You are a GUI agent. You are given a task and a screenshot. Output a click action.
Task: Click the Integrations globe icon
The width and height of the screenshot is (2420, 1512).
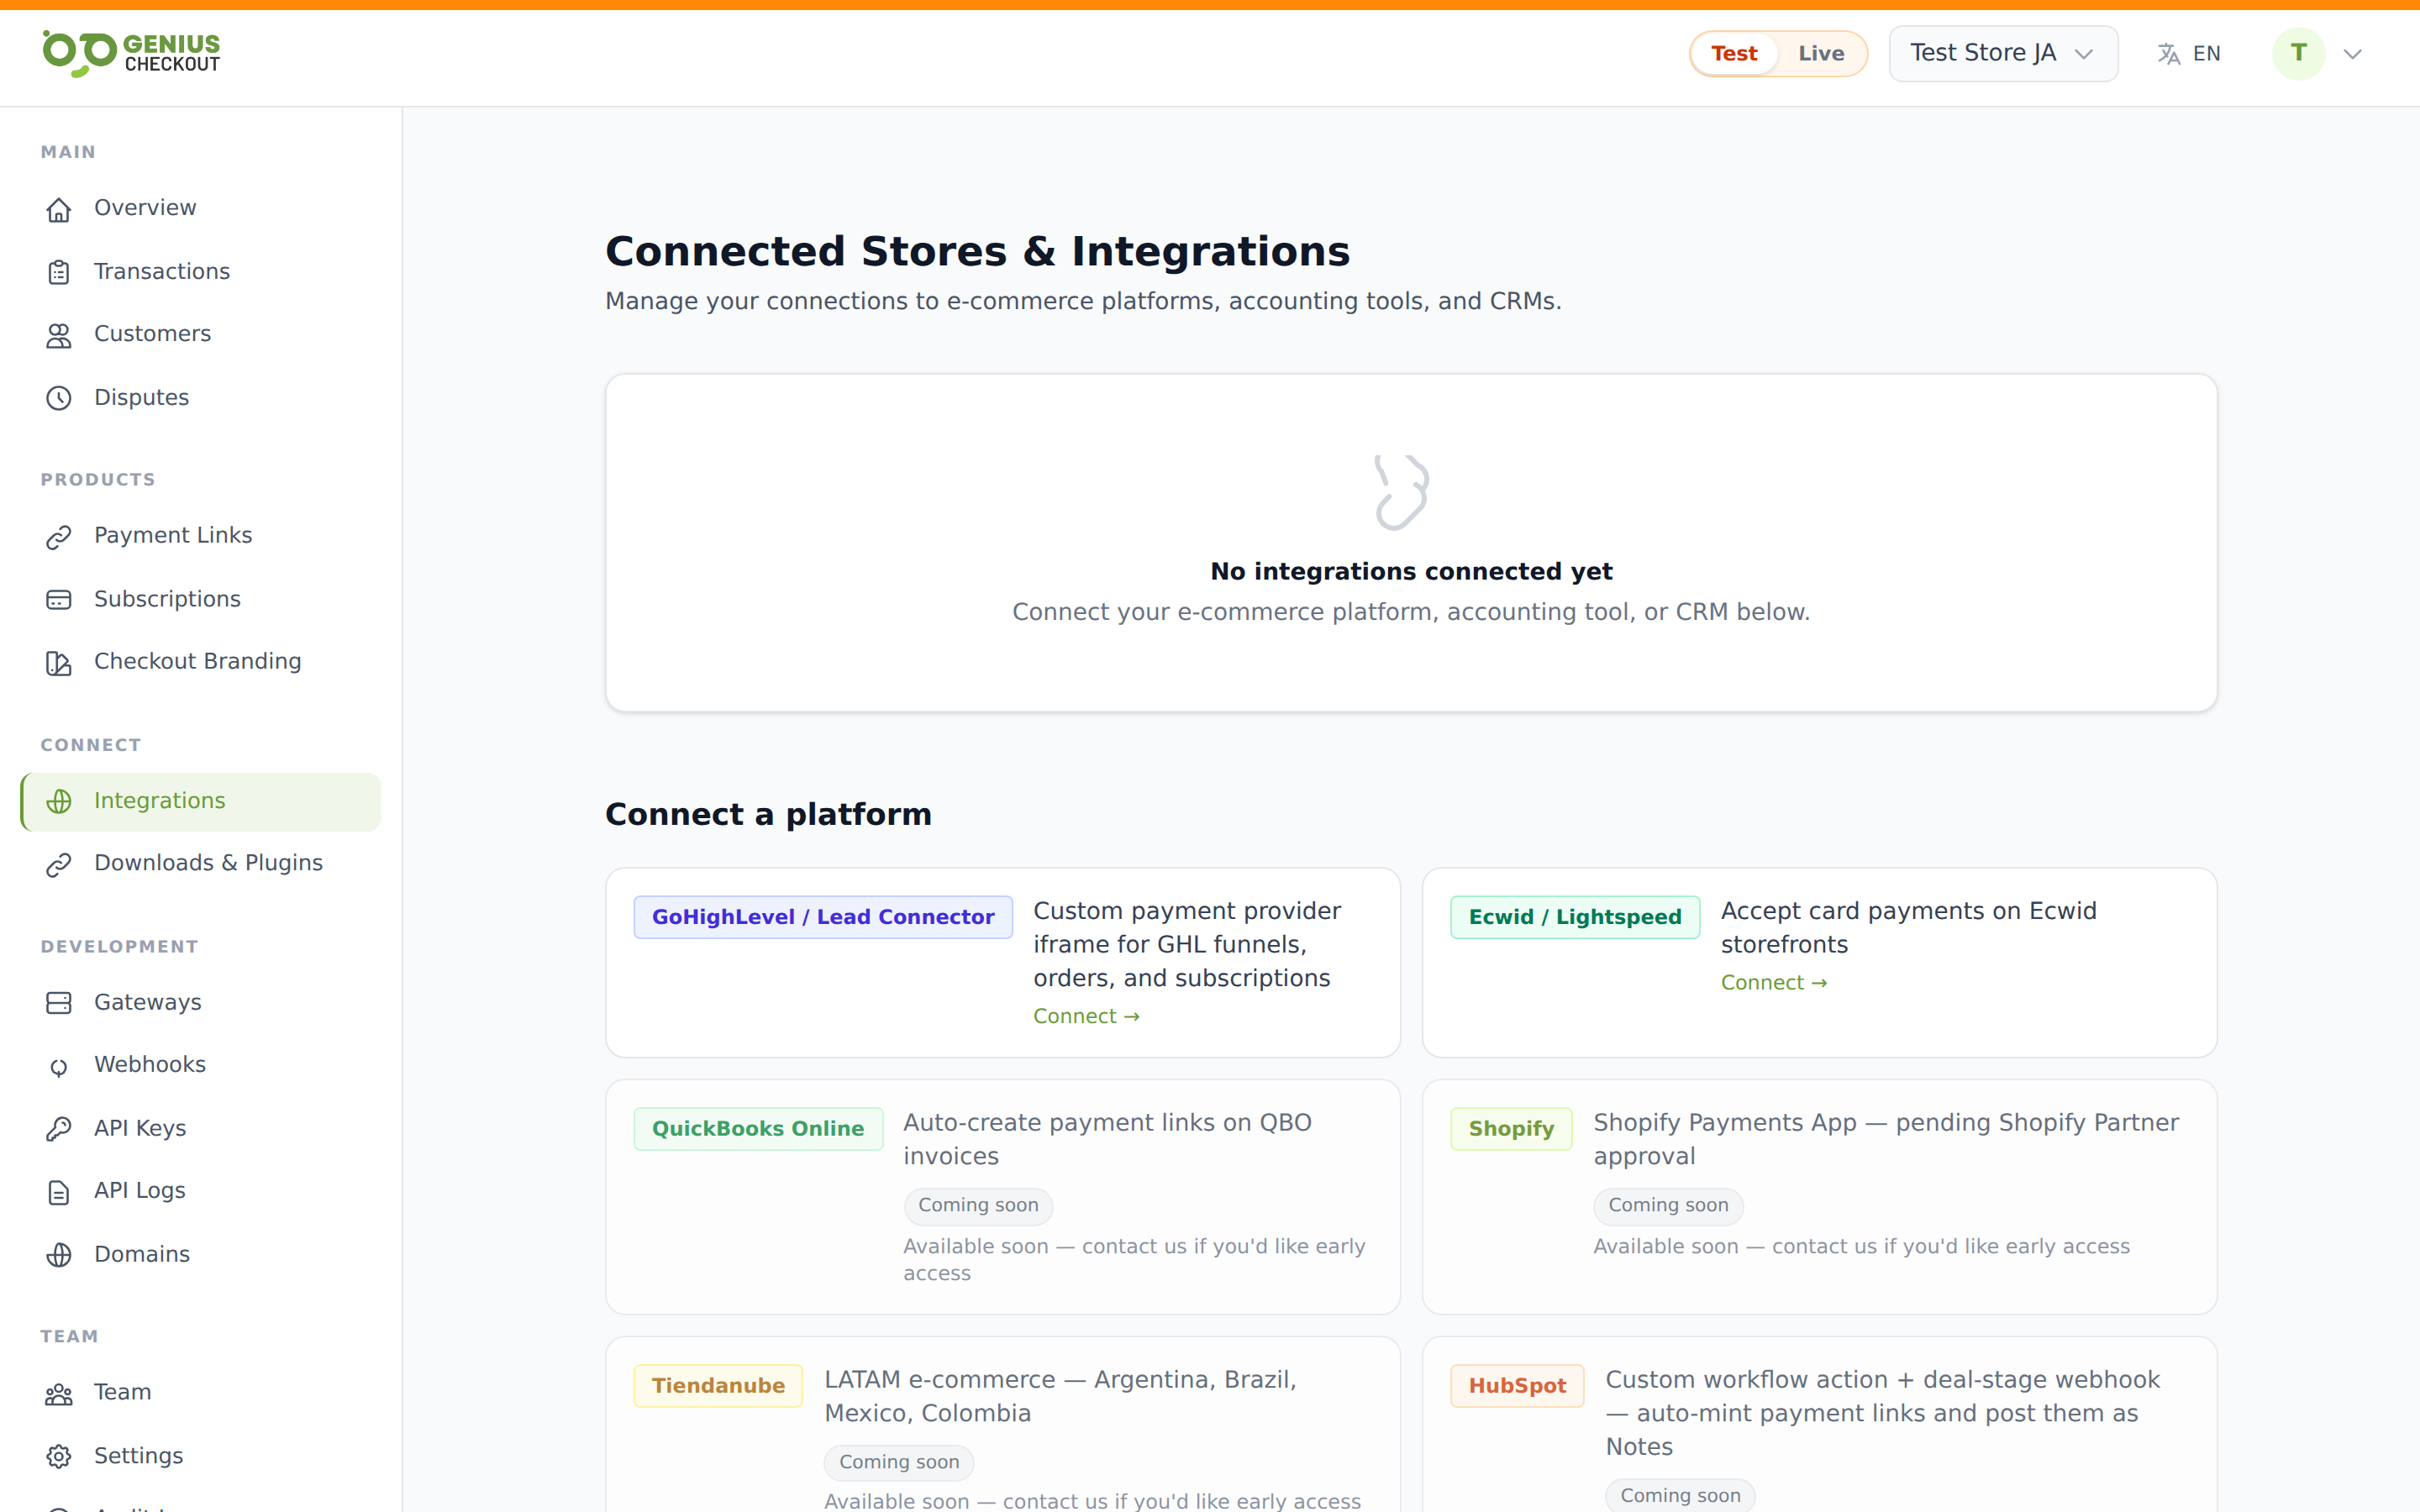[x=59, y=802]
